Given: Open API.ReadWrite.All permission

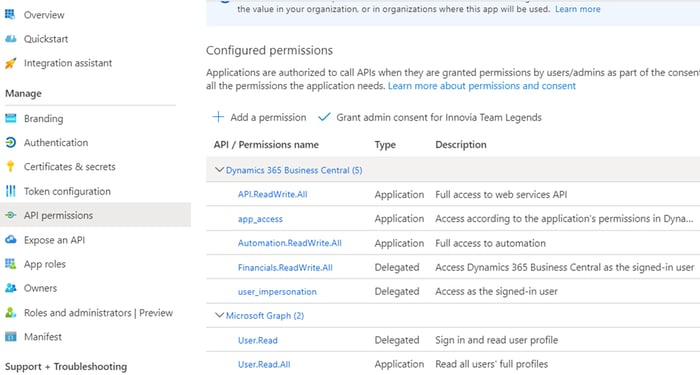Looking at the screenshot, I should click(272, 194).
